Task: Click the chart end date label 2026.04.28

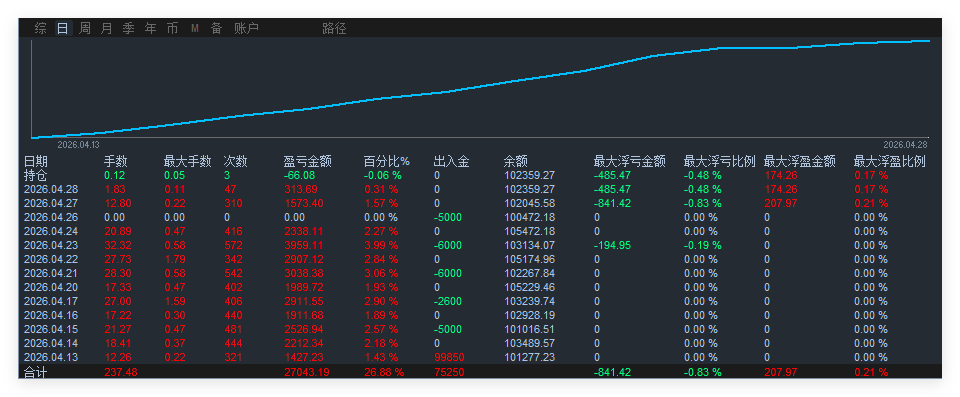Action: coord(905,145)
